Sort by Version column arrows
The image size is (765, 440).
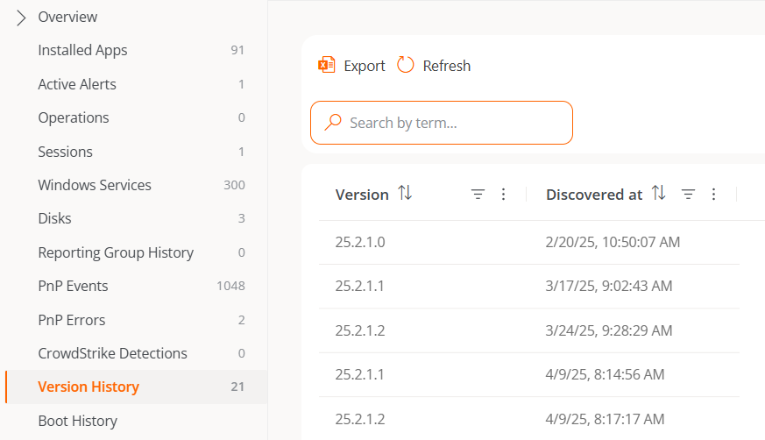[x=405, y=194]
